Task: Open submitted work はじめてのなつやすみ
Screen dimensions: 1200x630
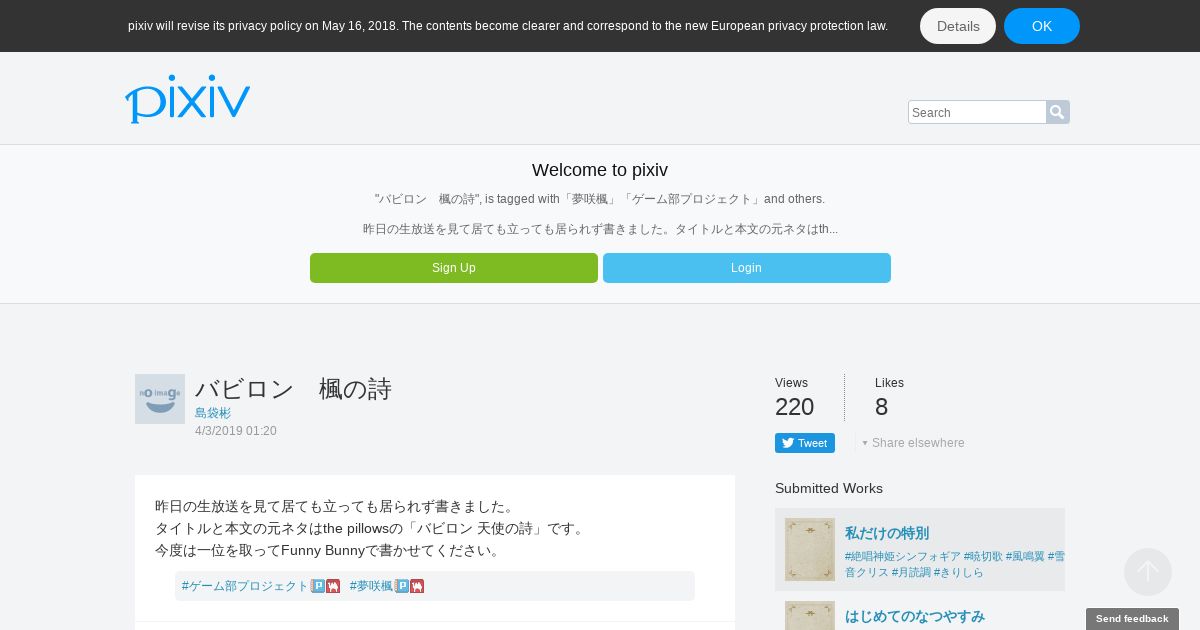Action: click(x=915, y=616)
